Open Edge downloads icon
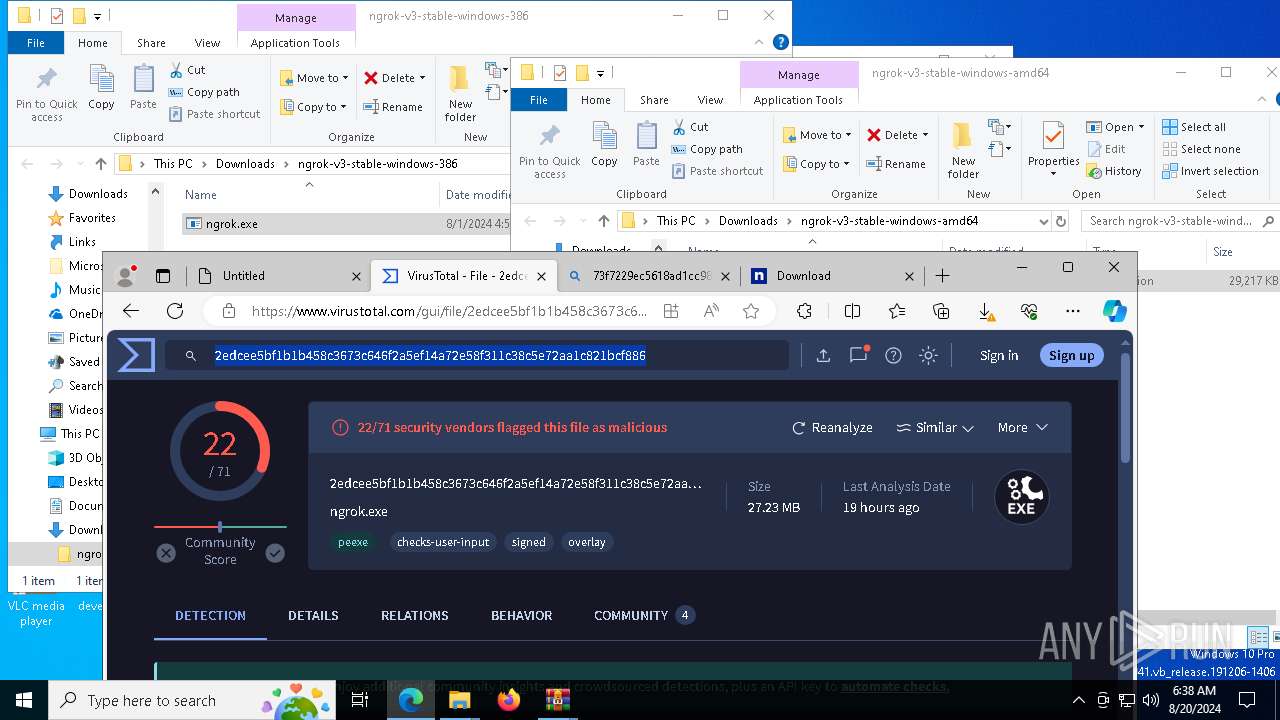 pyautogui.click(x=986, y=311)
